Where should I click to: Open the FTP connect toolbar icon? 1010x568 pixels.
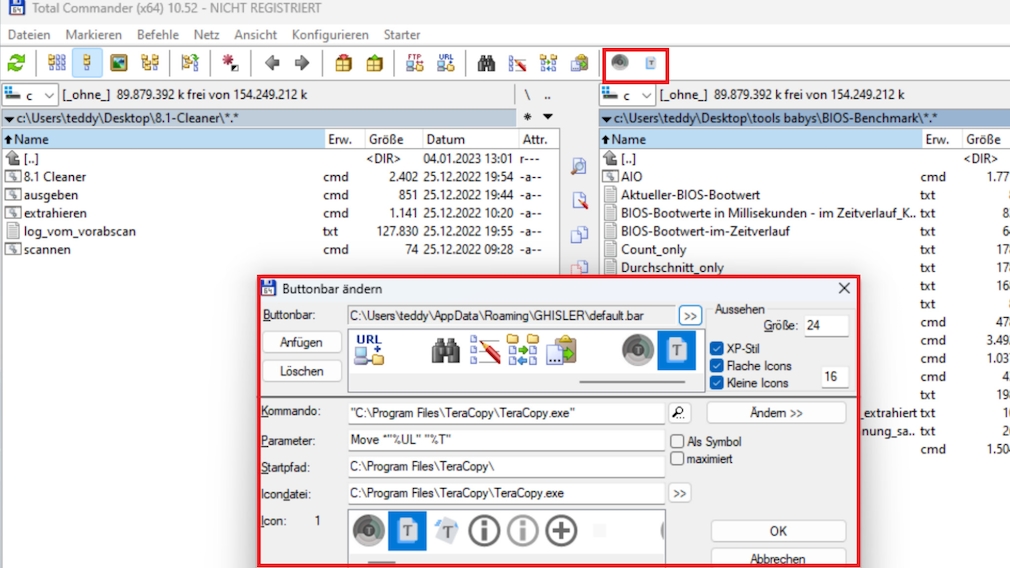tap(415, 63)
